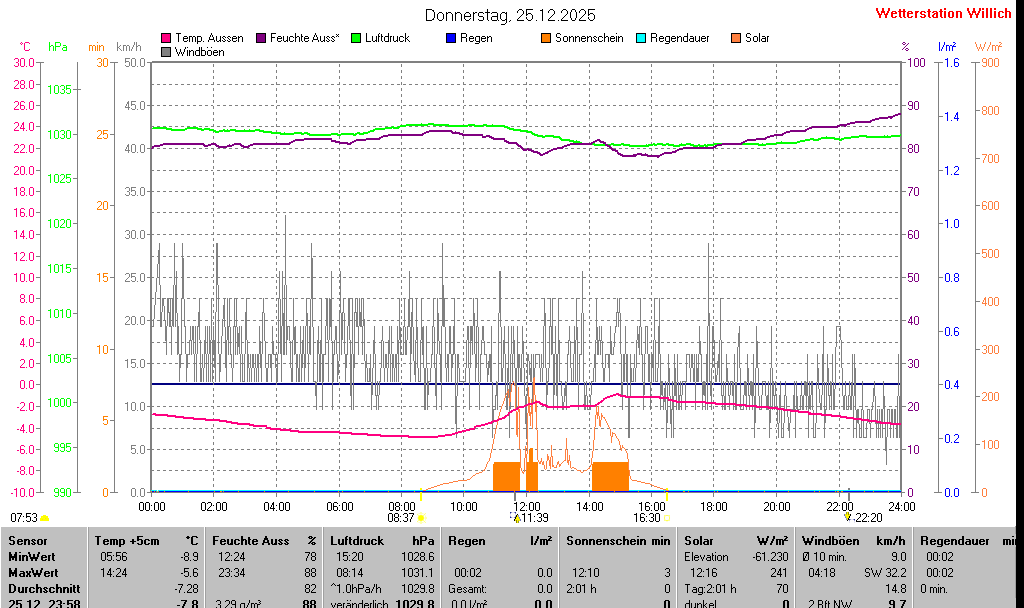
Task: Click the blue Regen legend swatch
Action: click(451, 38)
